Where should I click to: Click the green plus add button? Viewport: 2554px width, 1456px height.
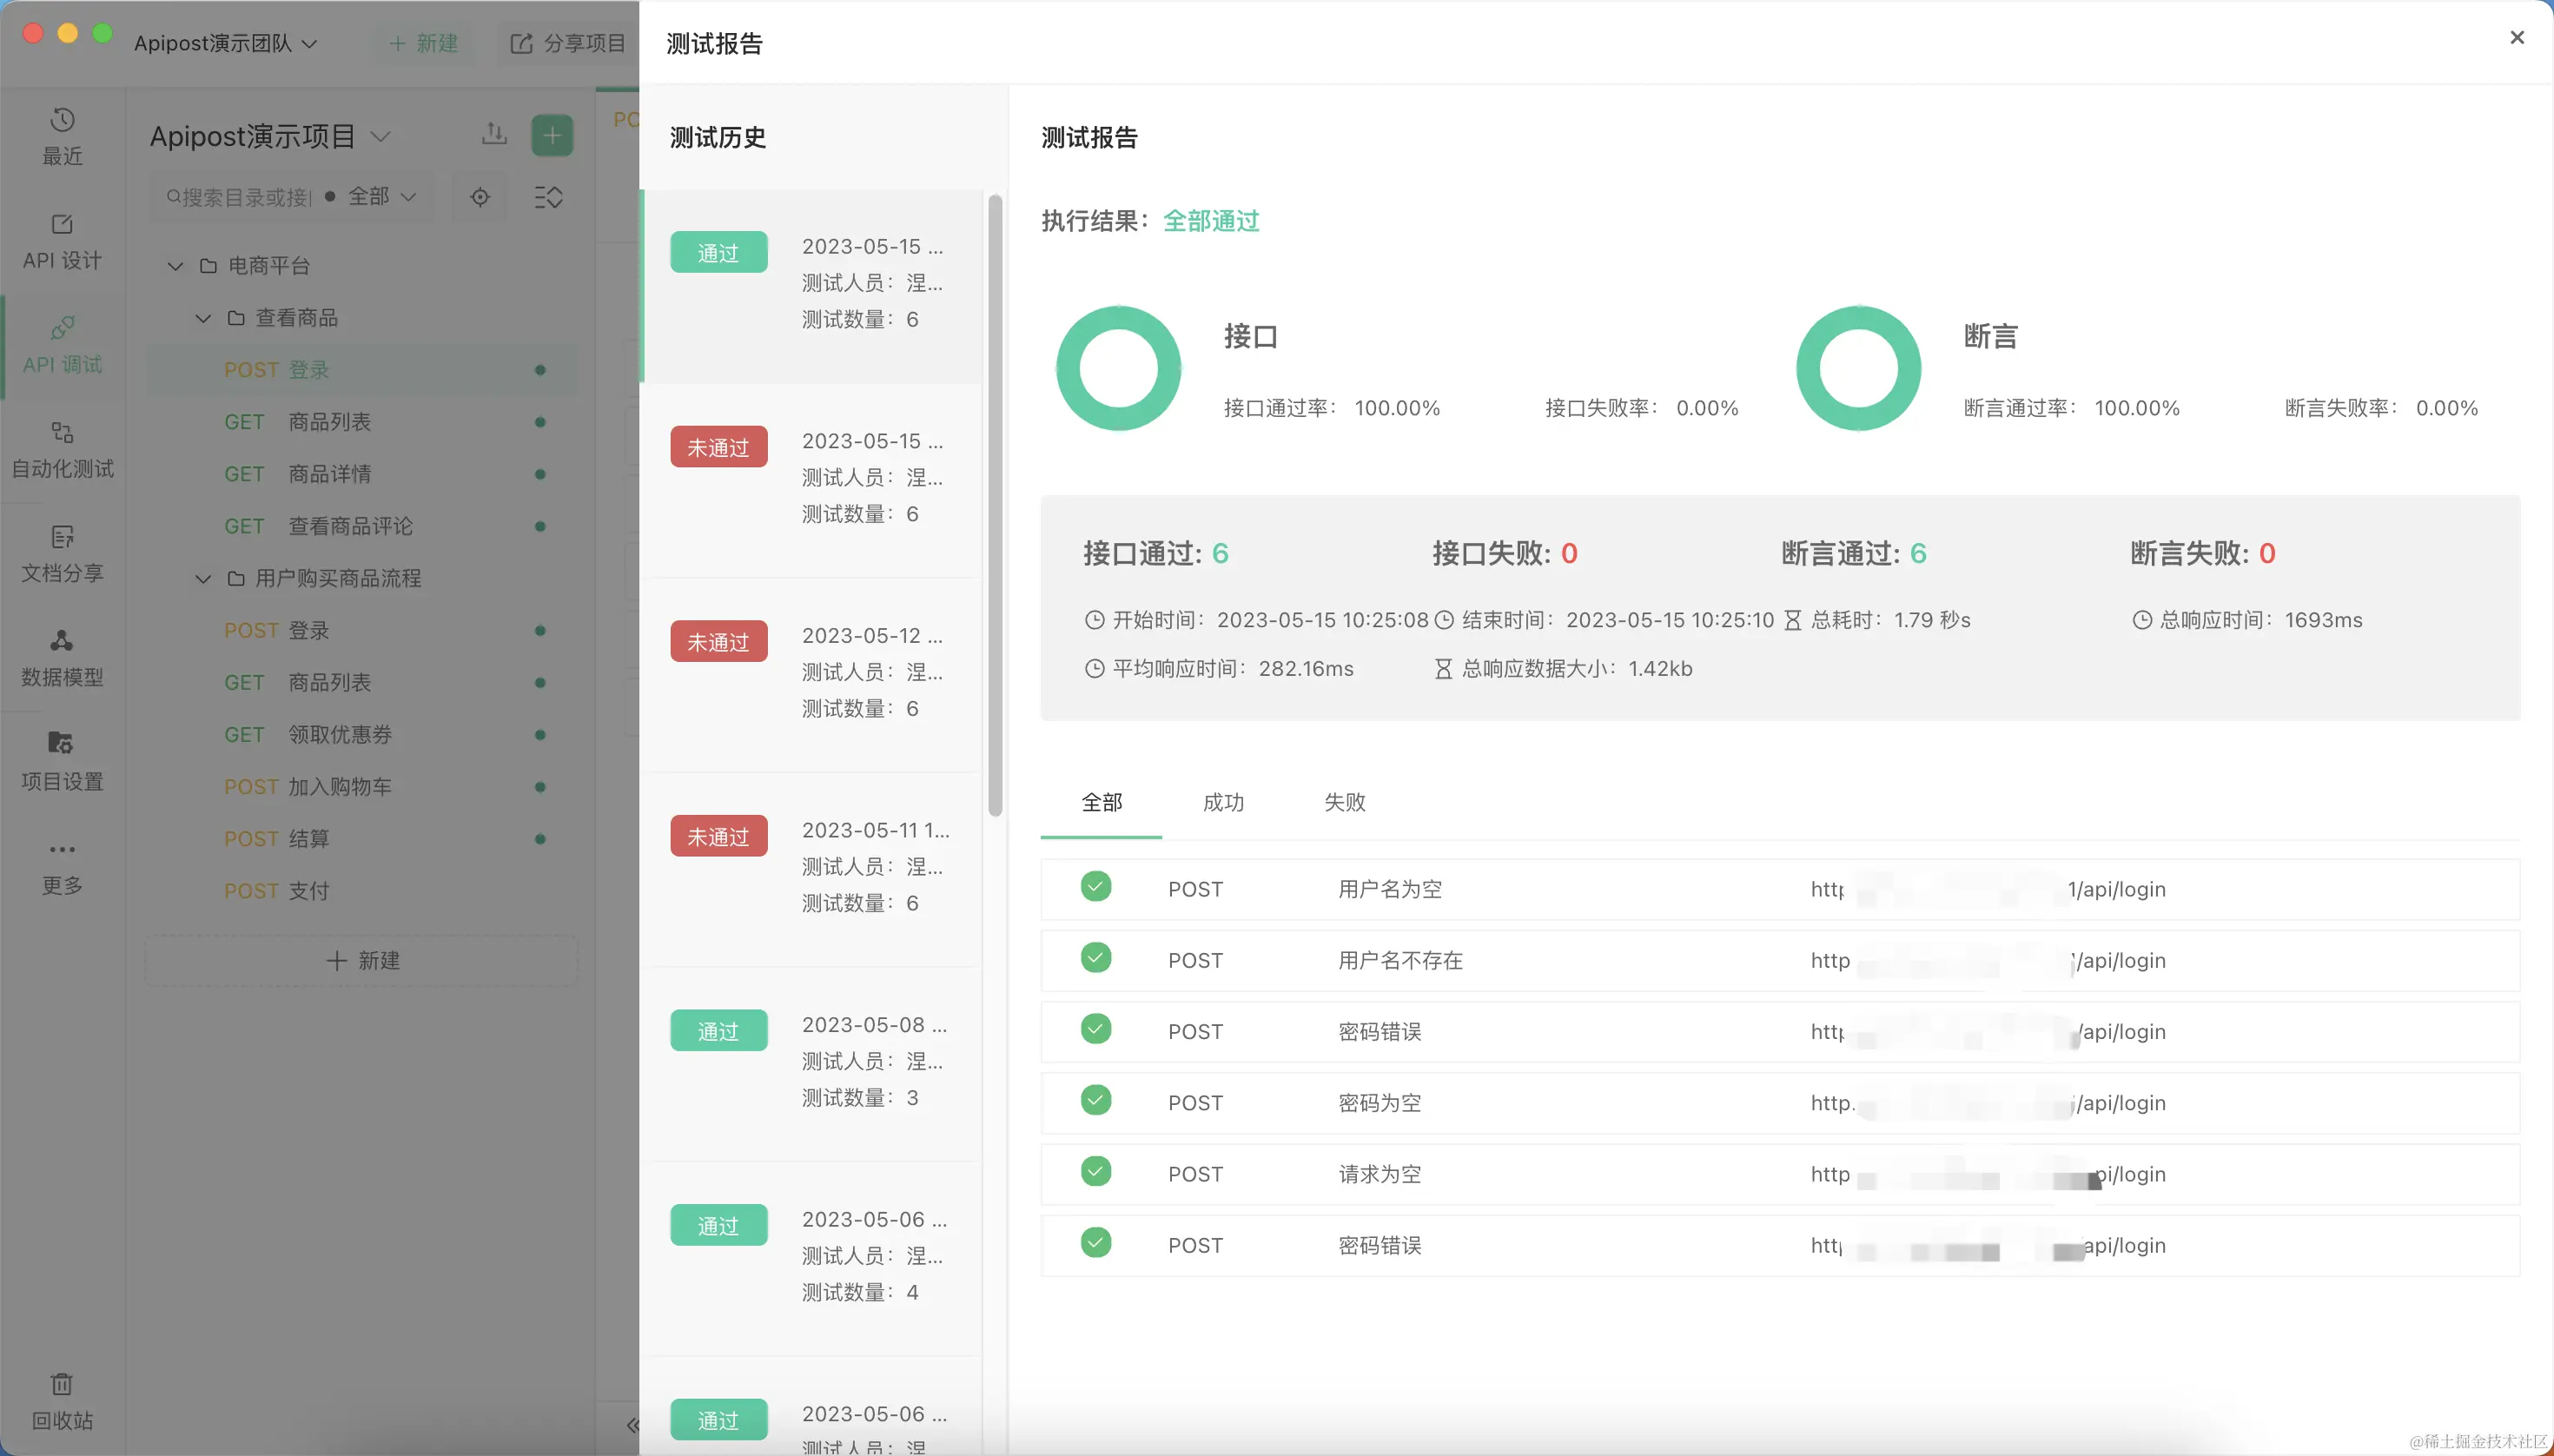[x=552, y=135]
